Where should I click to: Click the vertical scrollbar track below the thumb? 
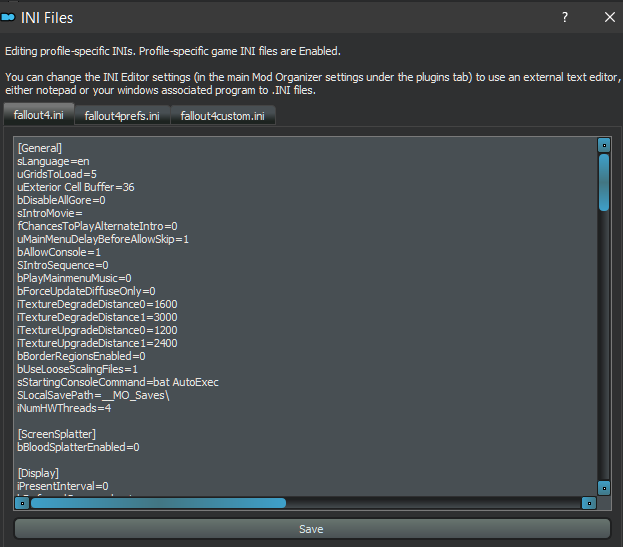(x=604, y=346)
